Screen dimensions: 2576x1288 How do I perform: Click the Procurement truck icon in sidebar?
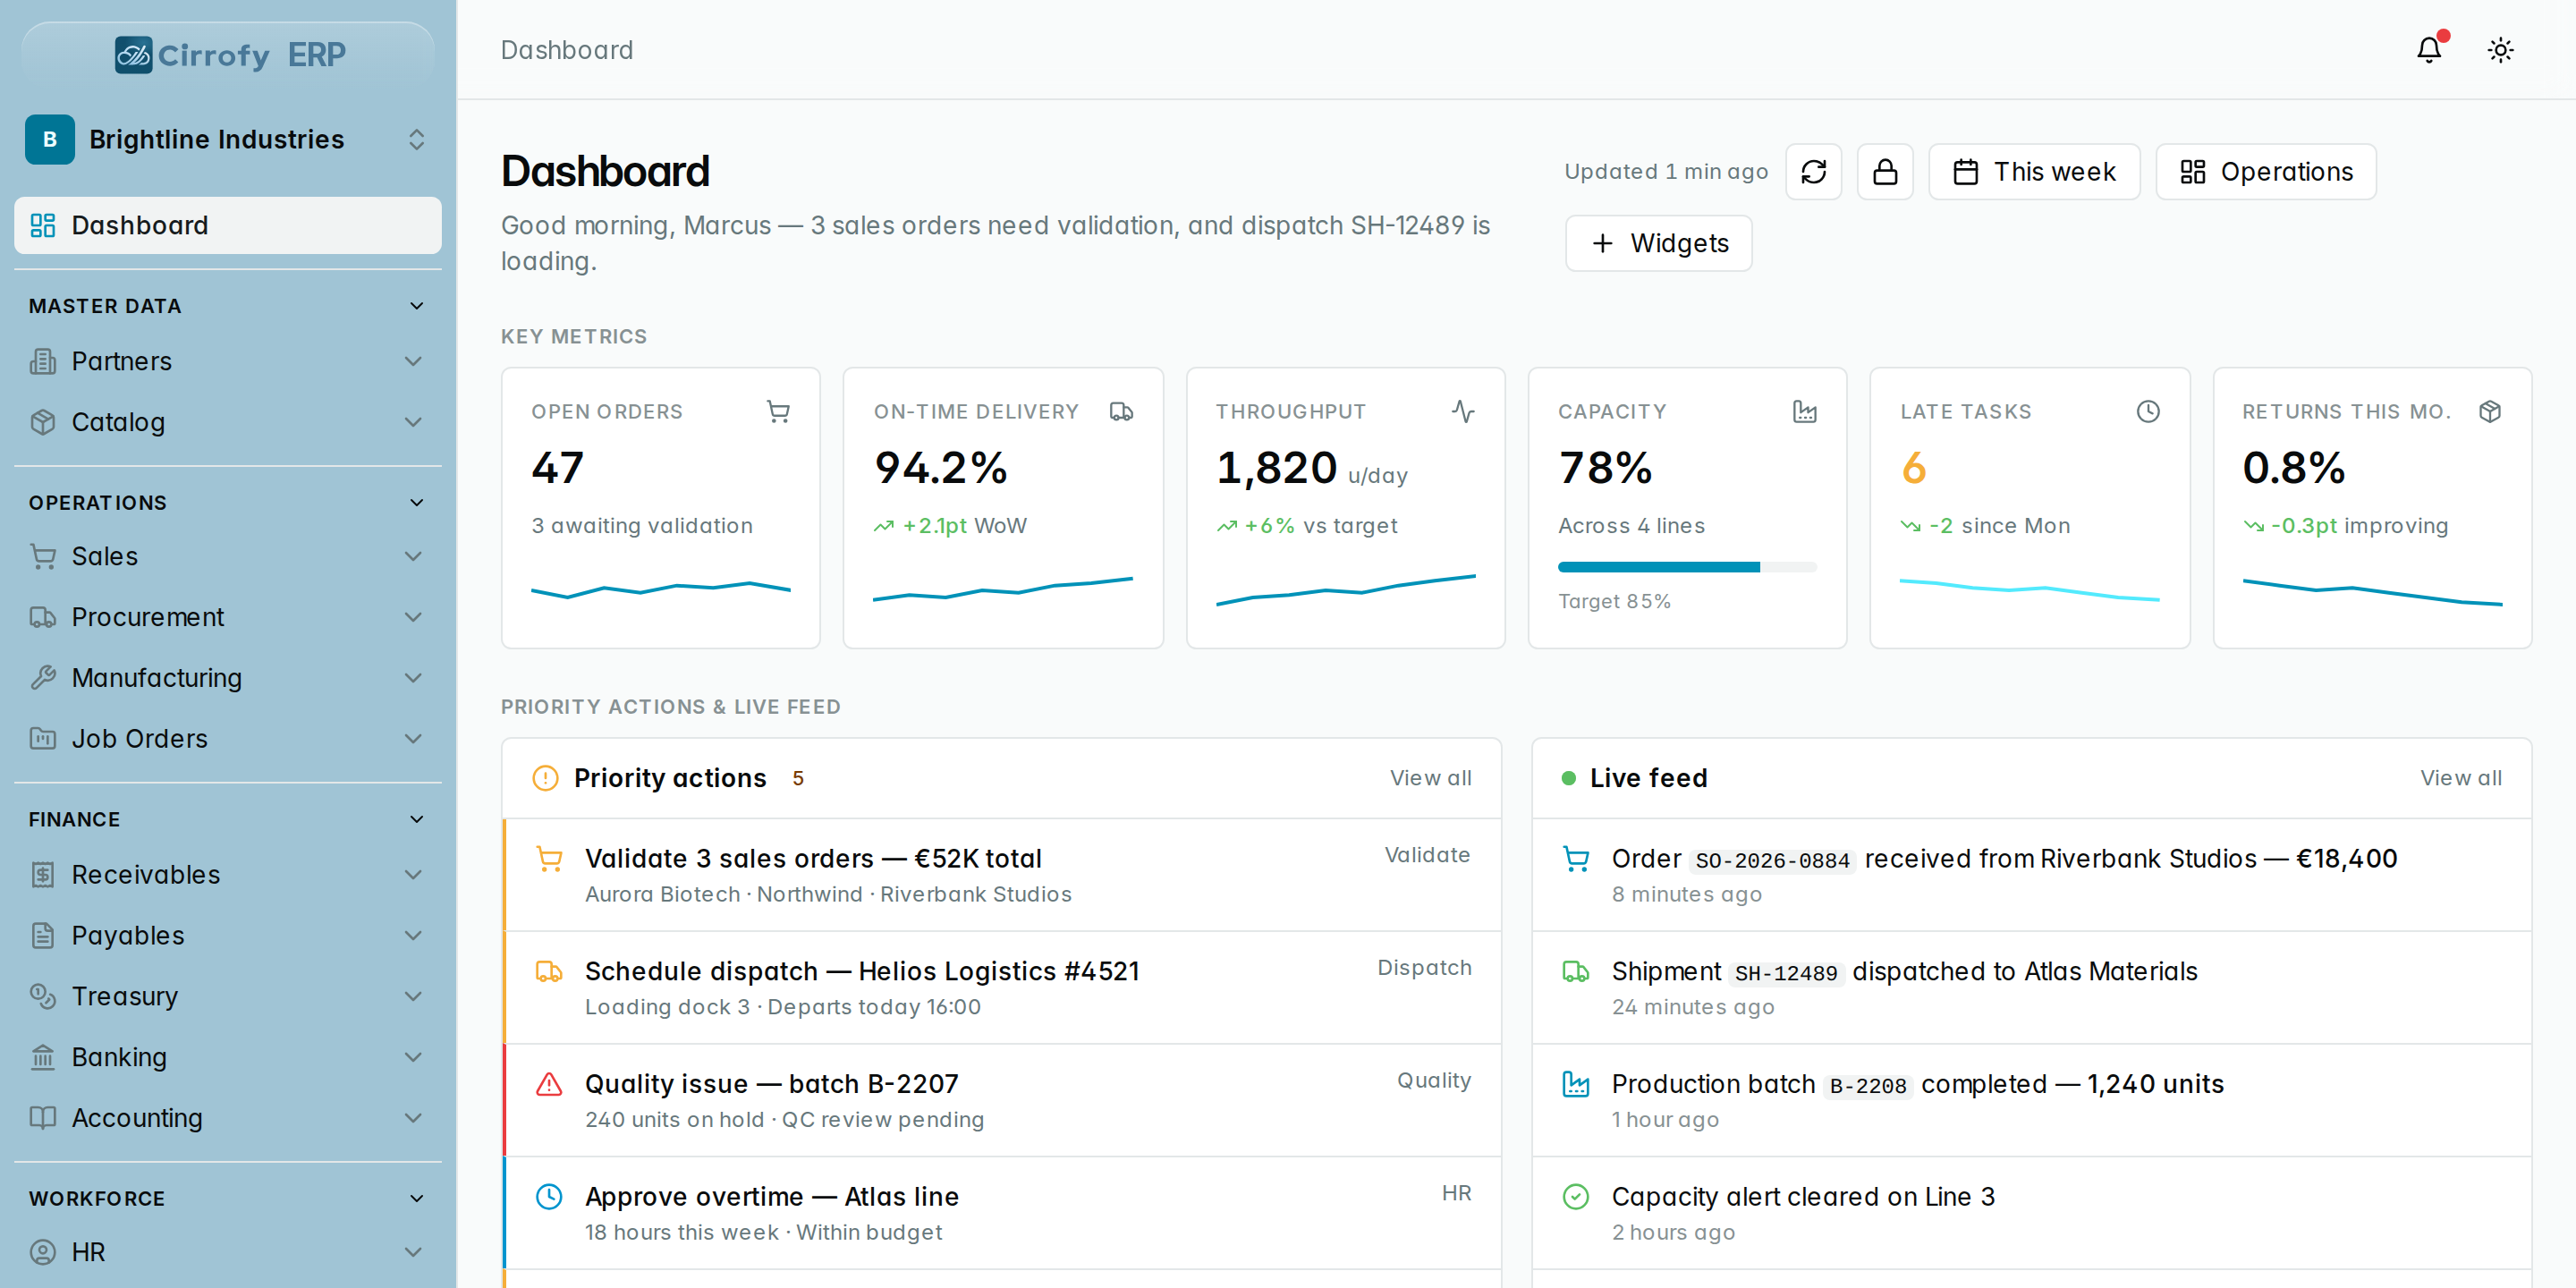[43, 617]
